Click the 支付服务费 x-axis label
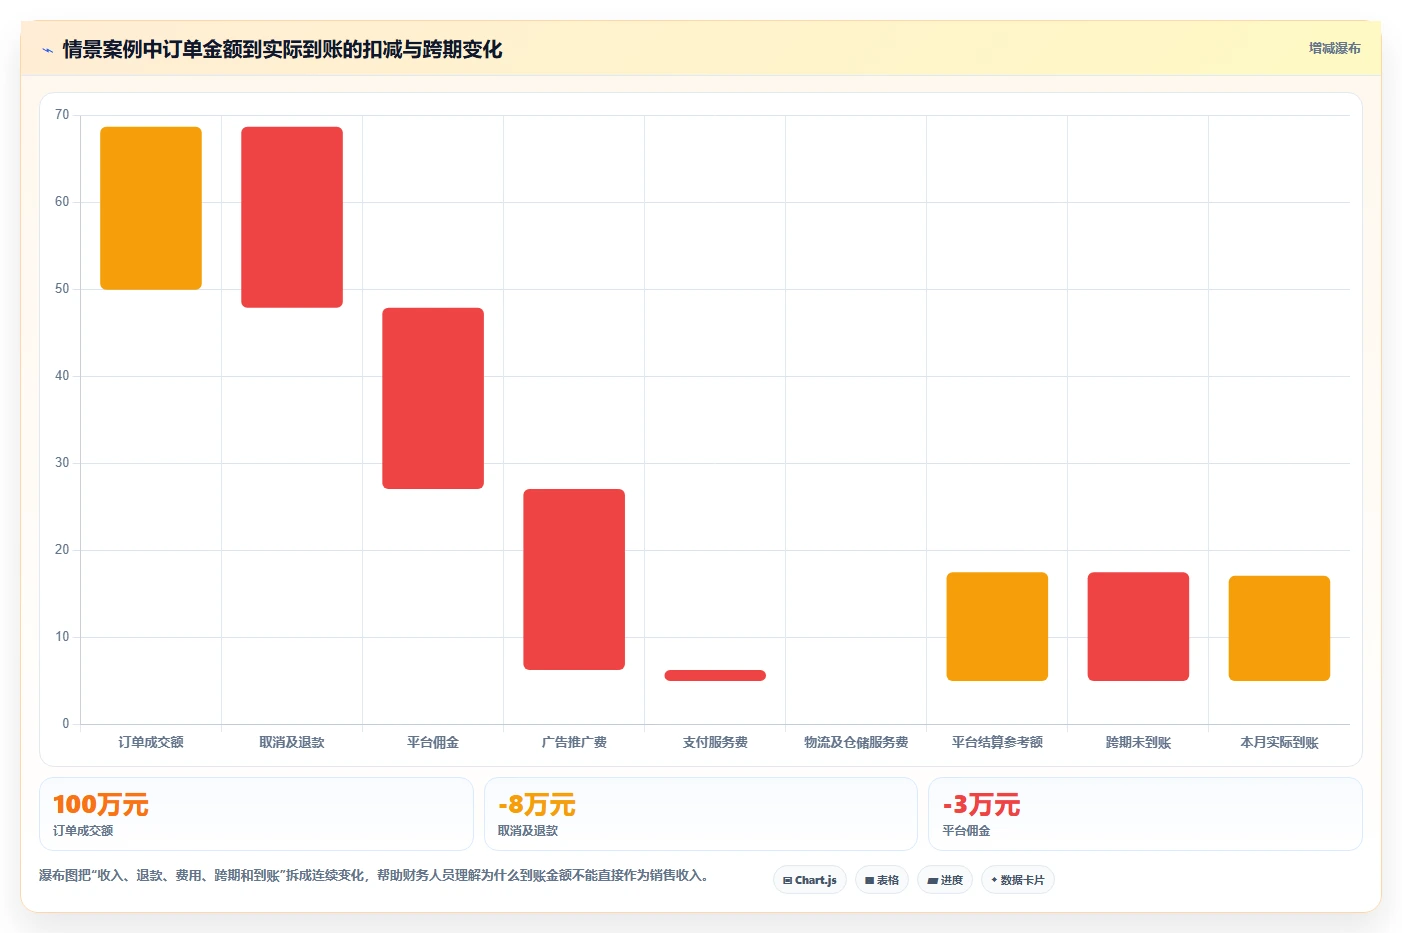The width and height of the screenshot is (1402, 933). [715, 742]
